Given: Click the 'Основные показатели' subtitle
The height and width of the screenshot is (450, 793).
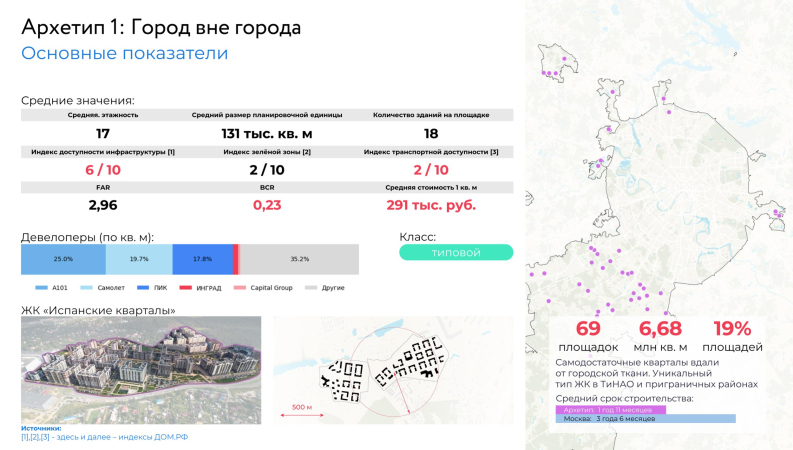Looking at the screenshot, I should click(x=124, y=54).
